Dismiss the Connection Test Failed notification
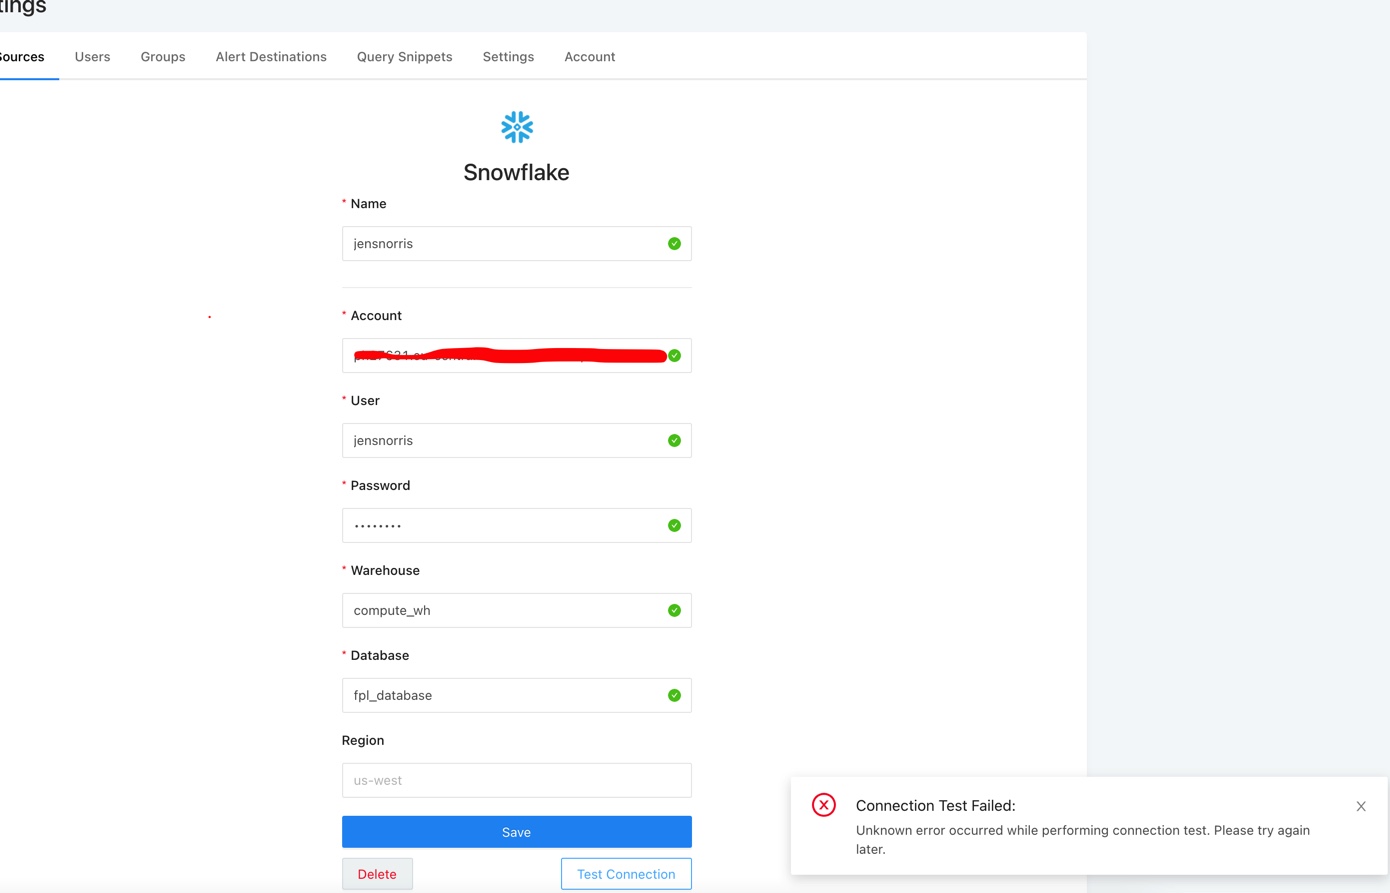This screenshot has width=1390, height=893. coord(1361,806)
